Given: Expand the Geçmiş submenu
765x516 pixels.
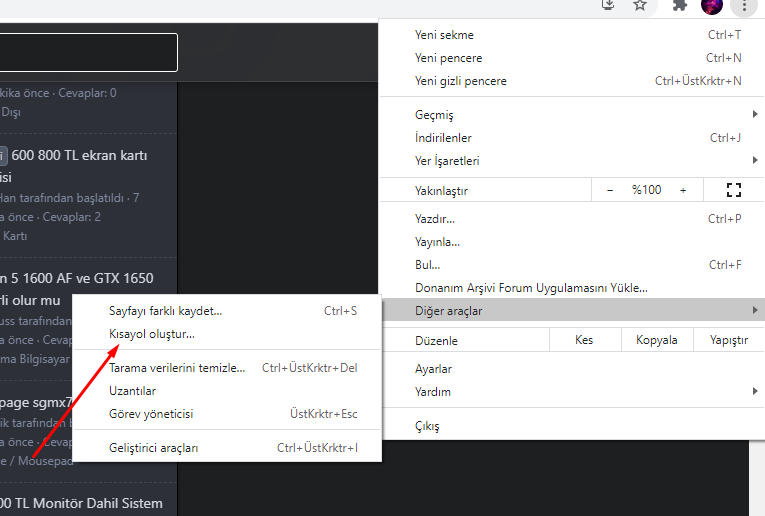Looking at the screenshot, I should [572, 115].
